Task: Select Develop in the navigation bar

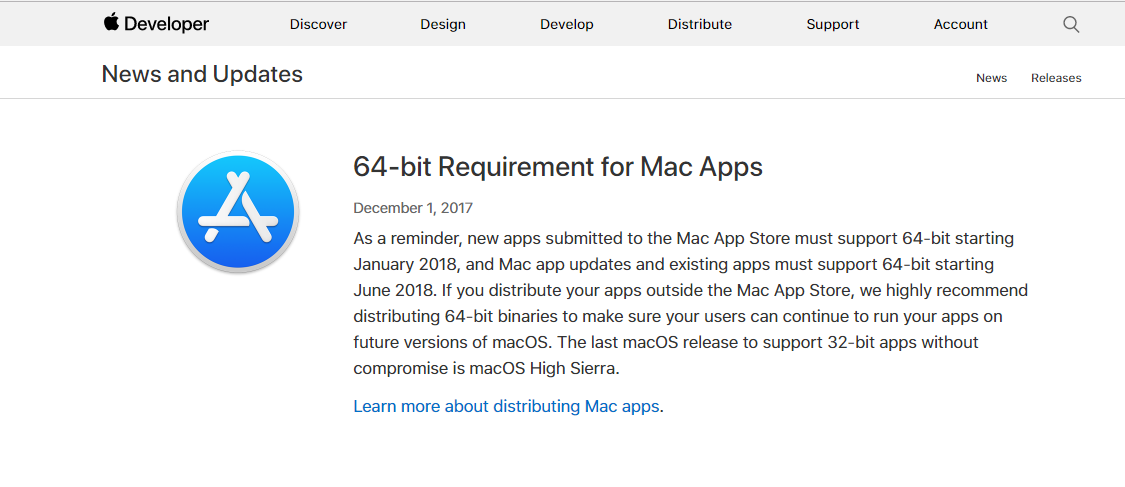Action: [567, 24]
